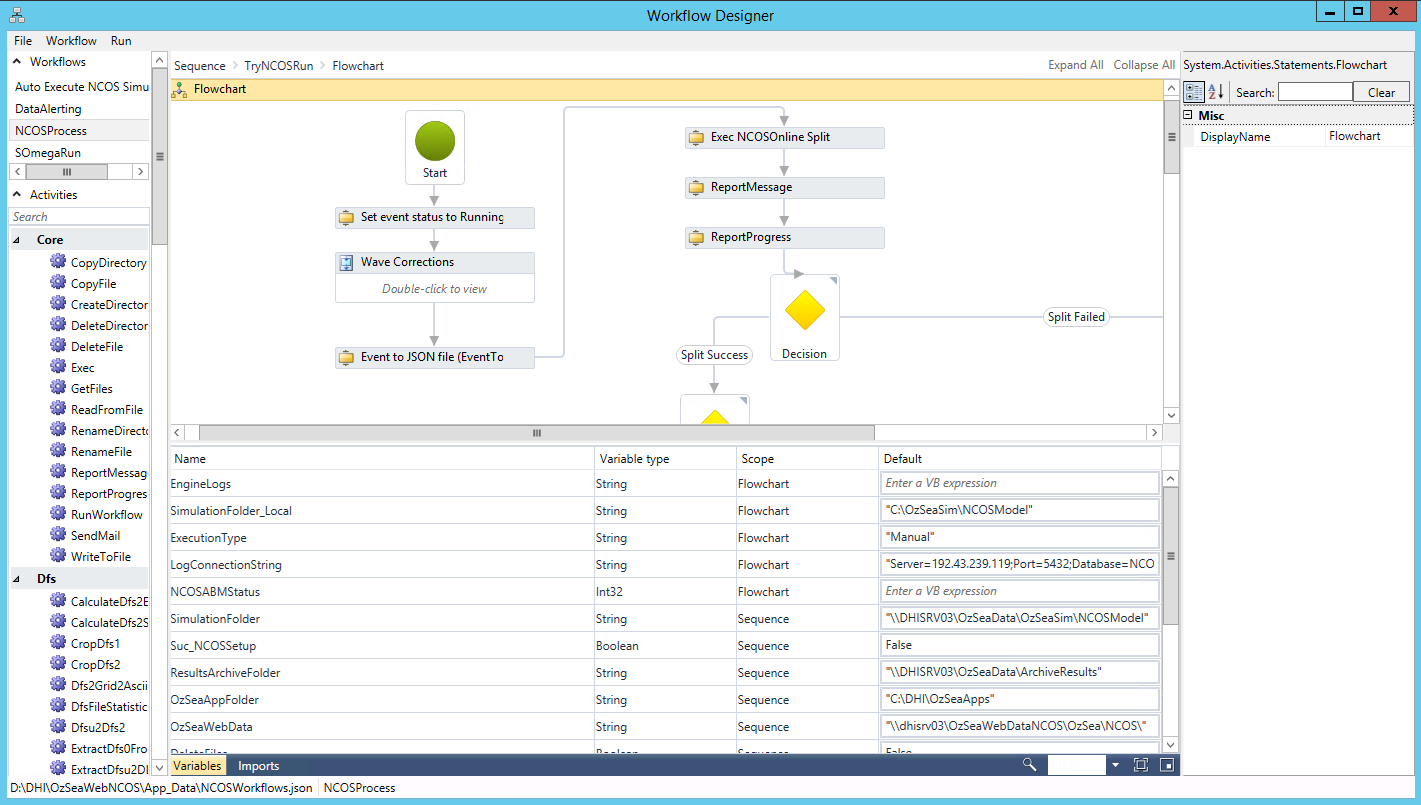The image size is (1421, 805).
Task: Click the Suc_NCOSSetup default value False
Action: click(x=1019, y=645)
